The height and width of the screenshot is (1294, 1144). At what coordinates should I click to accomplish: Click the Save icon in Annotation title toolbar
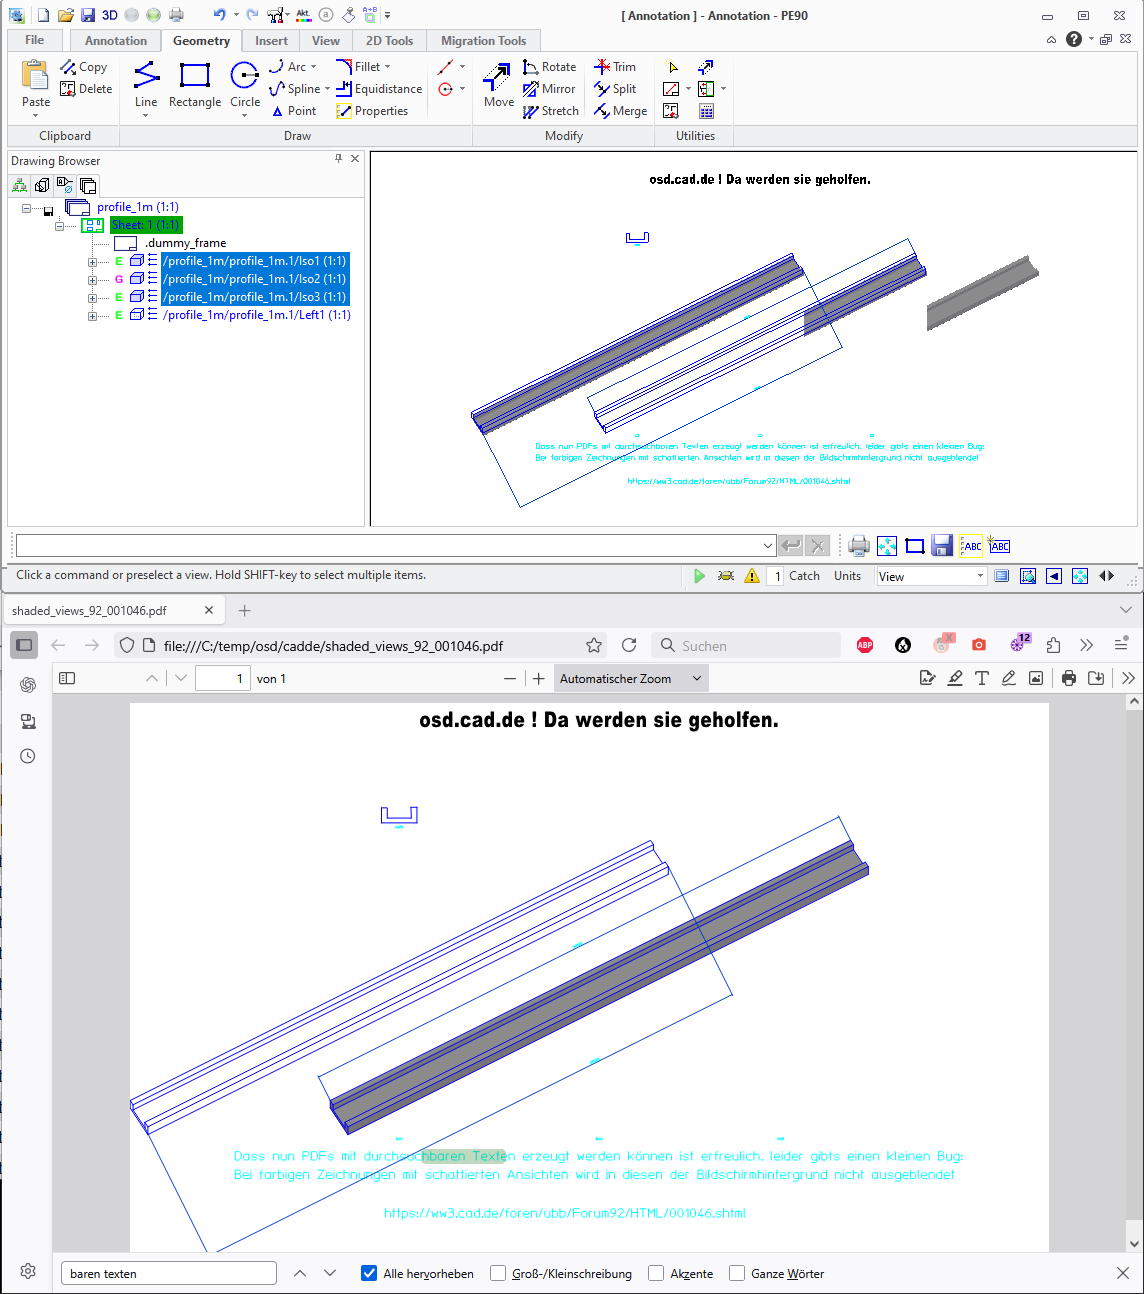point(88,15)
